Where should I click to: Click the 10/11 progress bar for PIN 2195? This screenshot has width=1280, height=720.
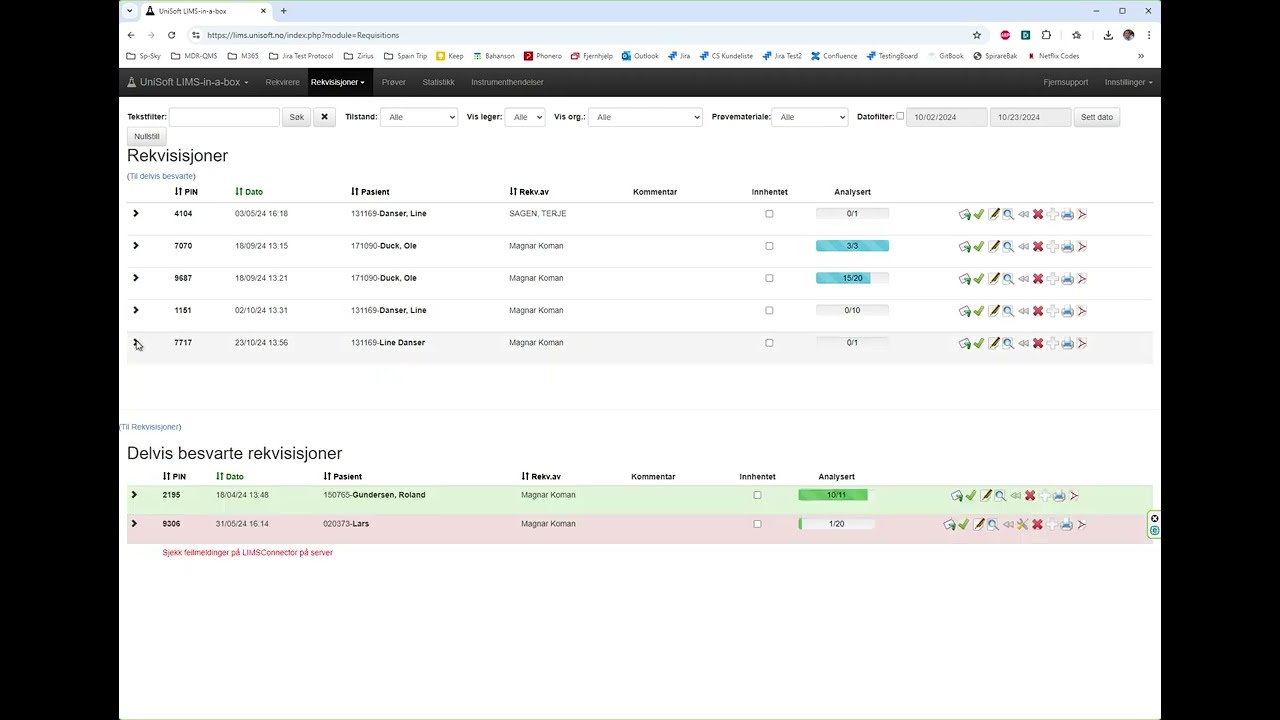click(x=836, y=495)
